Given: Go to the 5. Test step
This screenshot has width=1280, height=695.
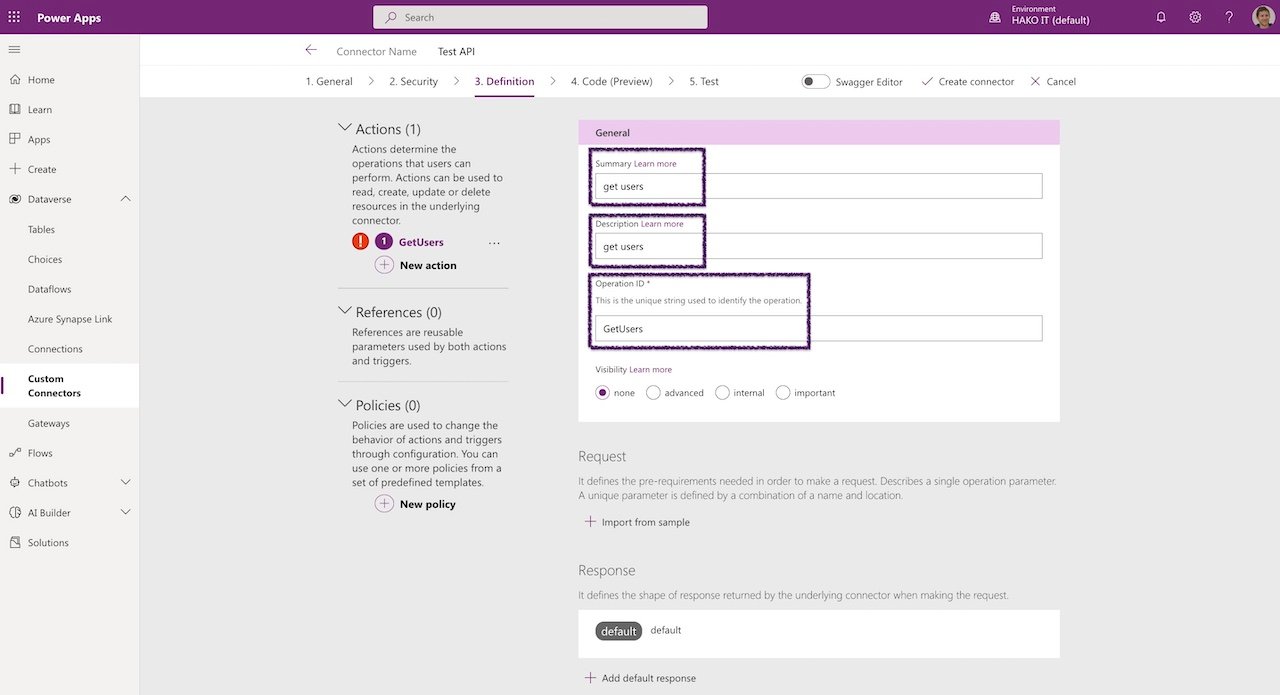Looking at the screenshot, I should [x=704, y=81].
